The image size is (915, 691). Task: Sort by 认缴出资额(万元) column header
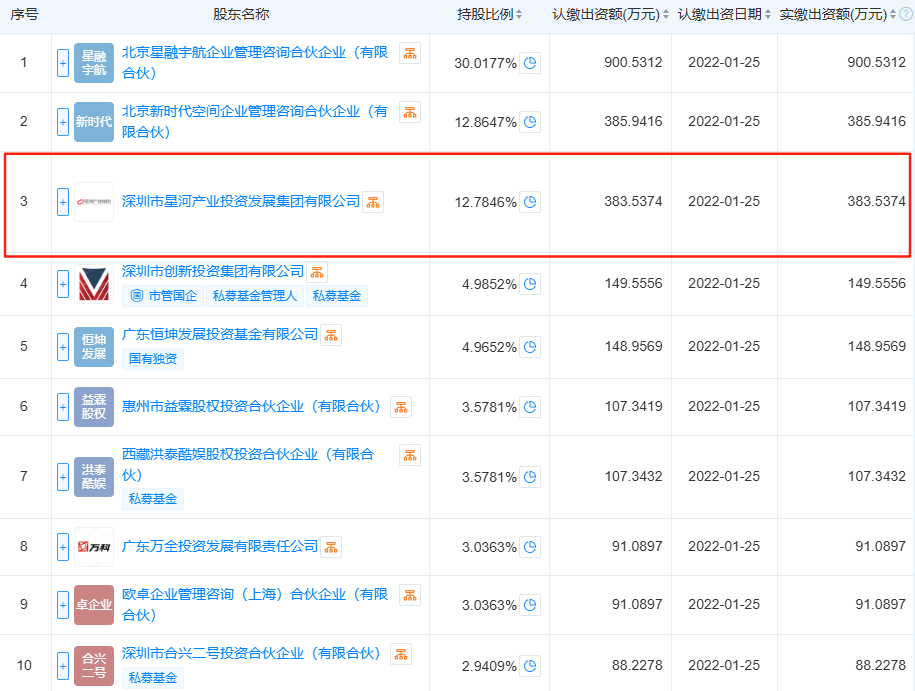click(x=610, y=15)
